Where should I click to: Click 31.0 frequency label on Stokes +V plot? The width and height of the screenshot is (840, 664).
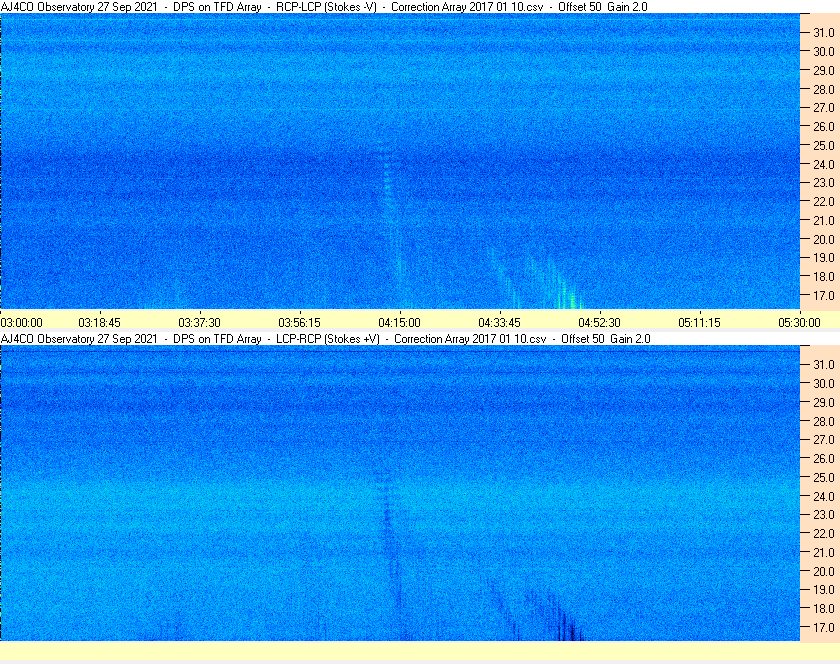click(x=824, y=364)
